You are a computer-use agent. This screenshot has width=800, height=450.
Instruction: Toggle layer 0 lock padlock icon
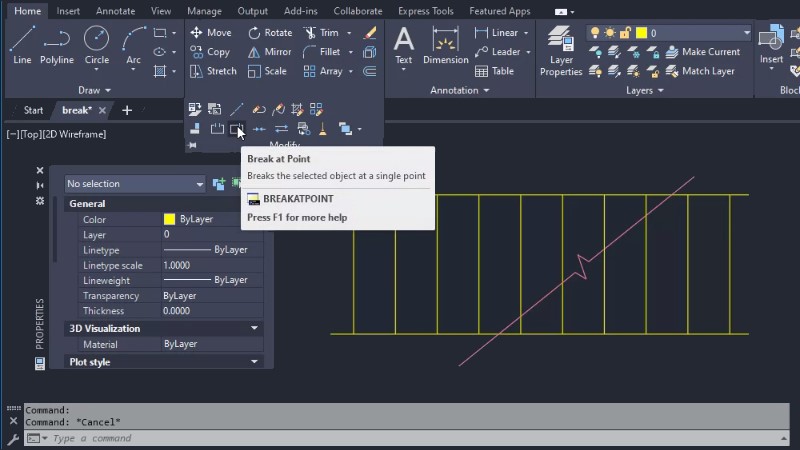625,33
